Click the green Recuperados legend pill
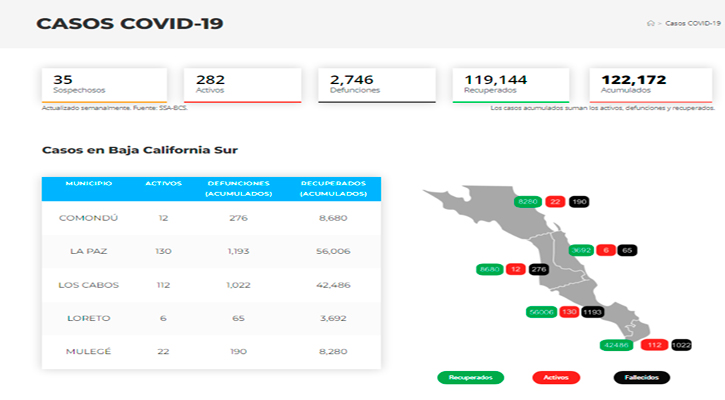The width and height of the screenshot is (725, 400). (471, 378)
